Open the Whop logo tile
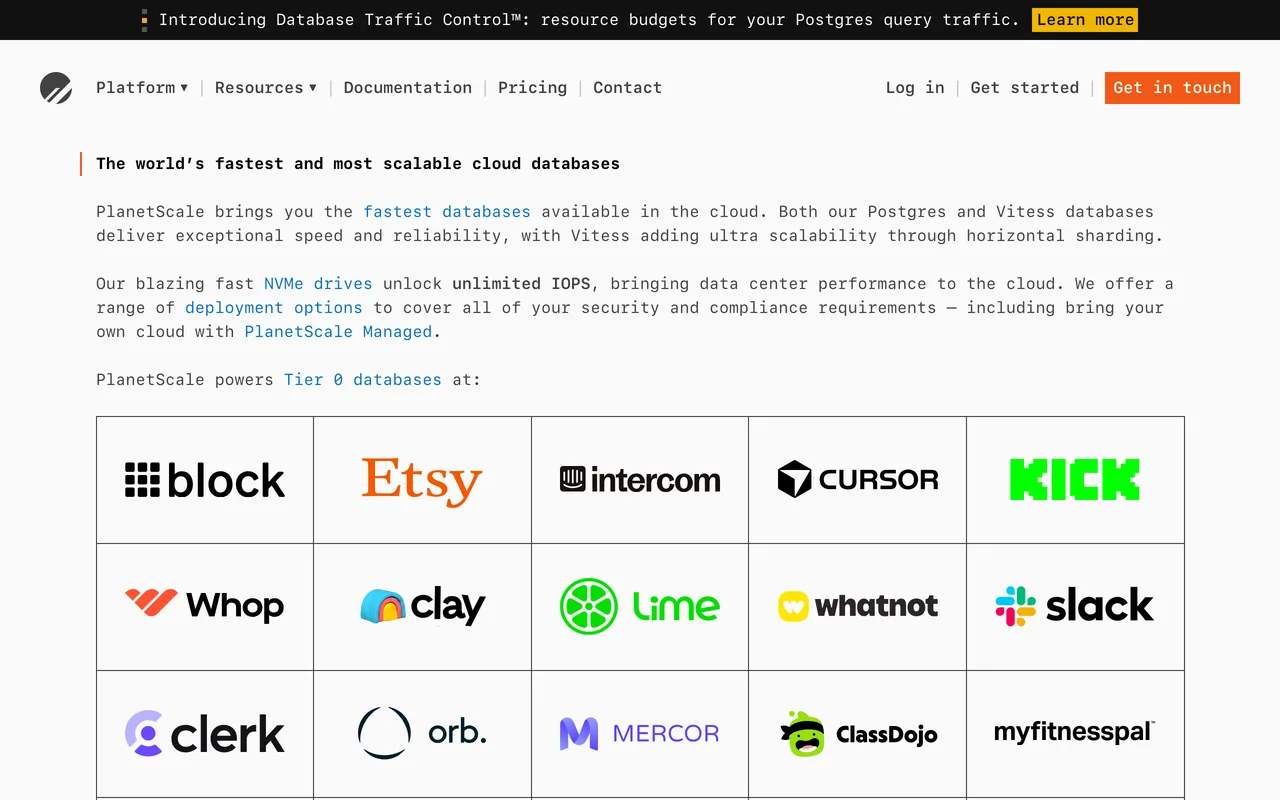1280x800 pixels. [x=205, y=607]
